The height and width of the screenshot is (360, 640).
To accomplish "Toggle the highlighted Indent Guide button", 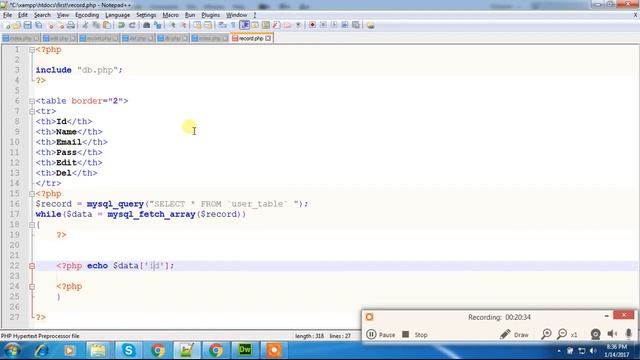I will click(x=244, y=25).
